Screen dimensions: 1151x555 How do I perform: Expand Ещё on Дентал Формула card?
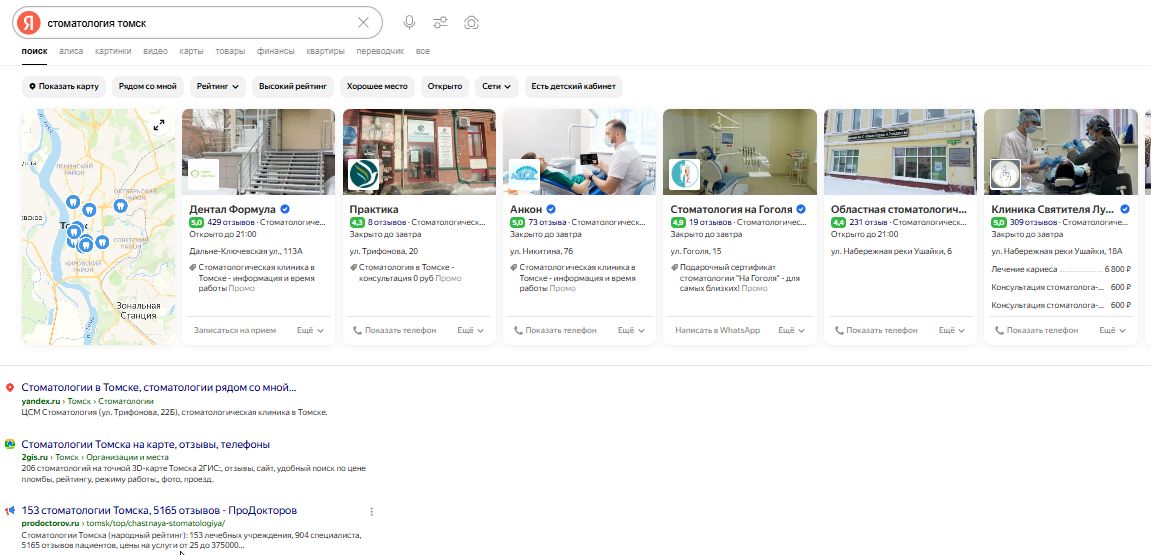click(311, 330)
